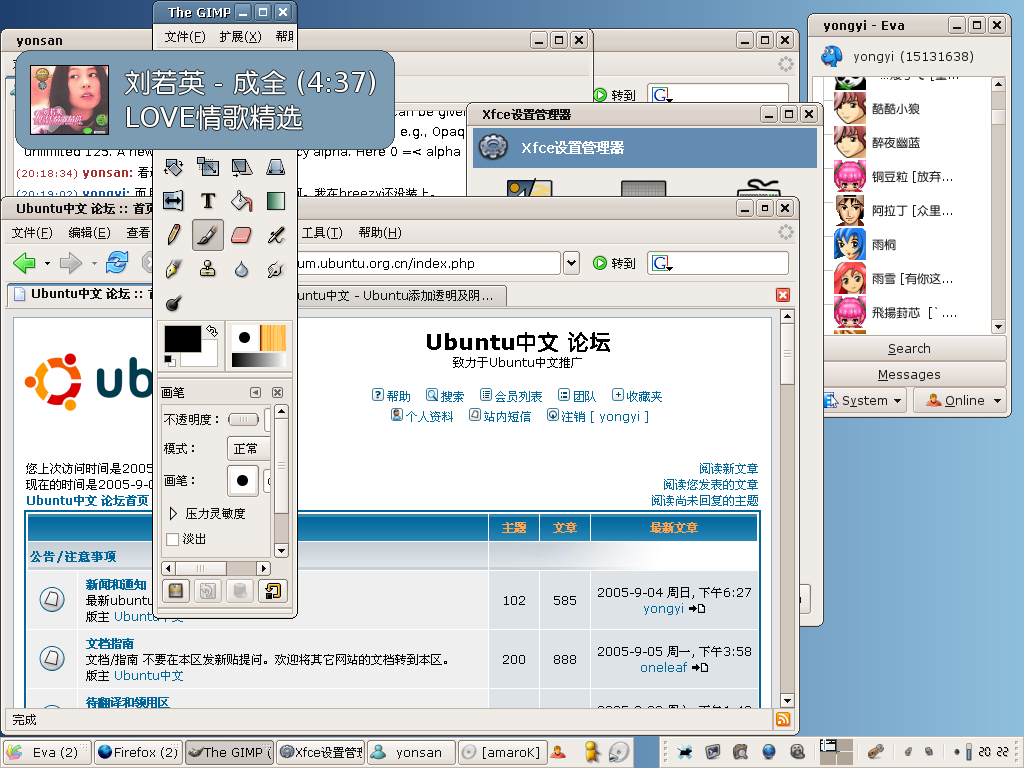1024x768 pixels.
Task: Select the Eraser tool in GIMP
Action: [x=242, y=235]
